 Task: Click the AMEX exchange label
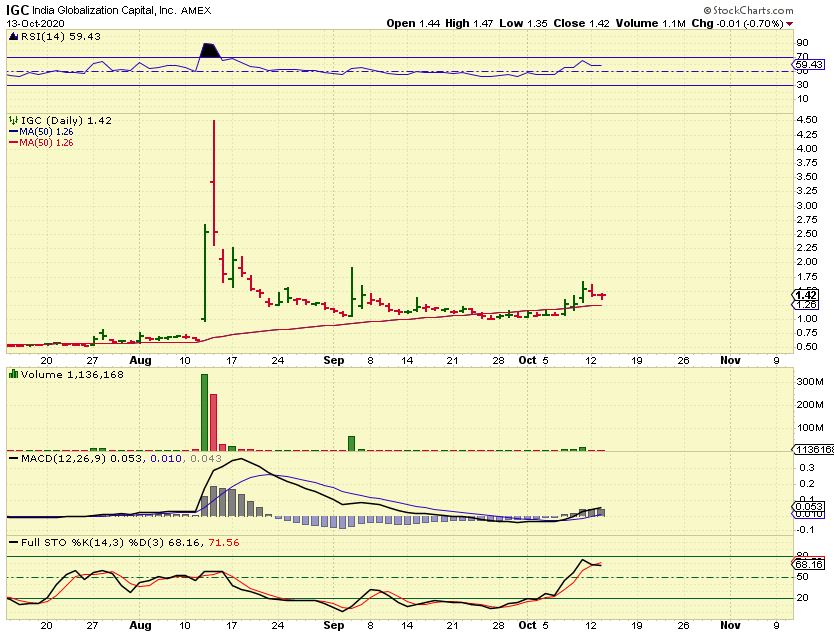(196, 10)
